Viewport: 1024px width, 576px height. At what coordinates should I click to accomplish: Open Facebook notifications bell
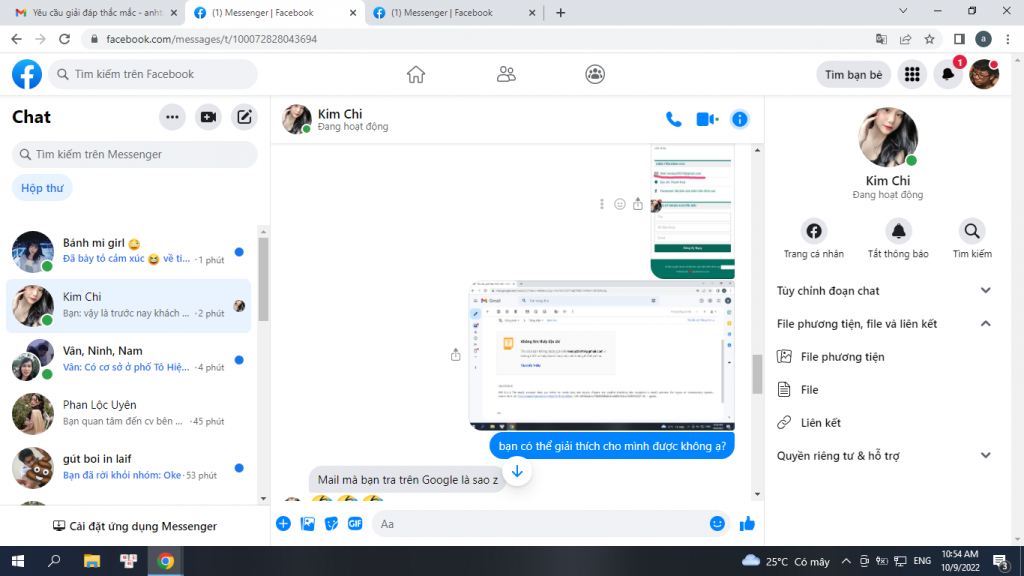(948, 74)
